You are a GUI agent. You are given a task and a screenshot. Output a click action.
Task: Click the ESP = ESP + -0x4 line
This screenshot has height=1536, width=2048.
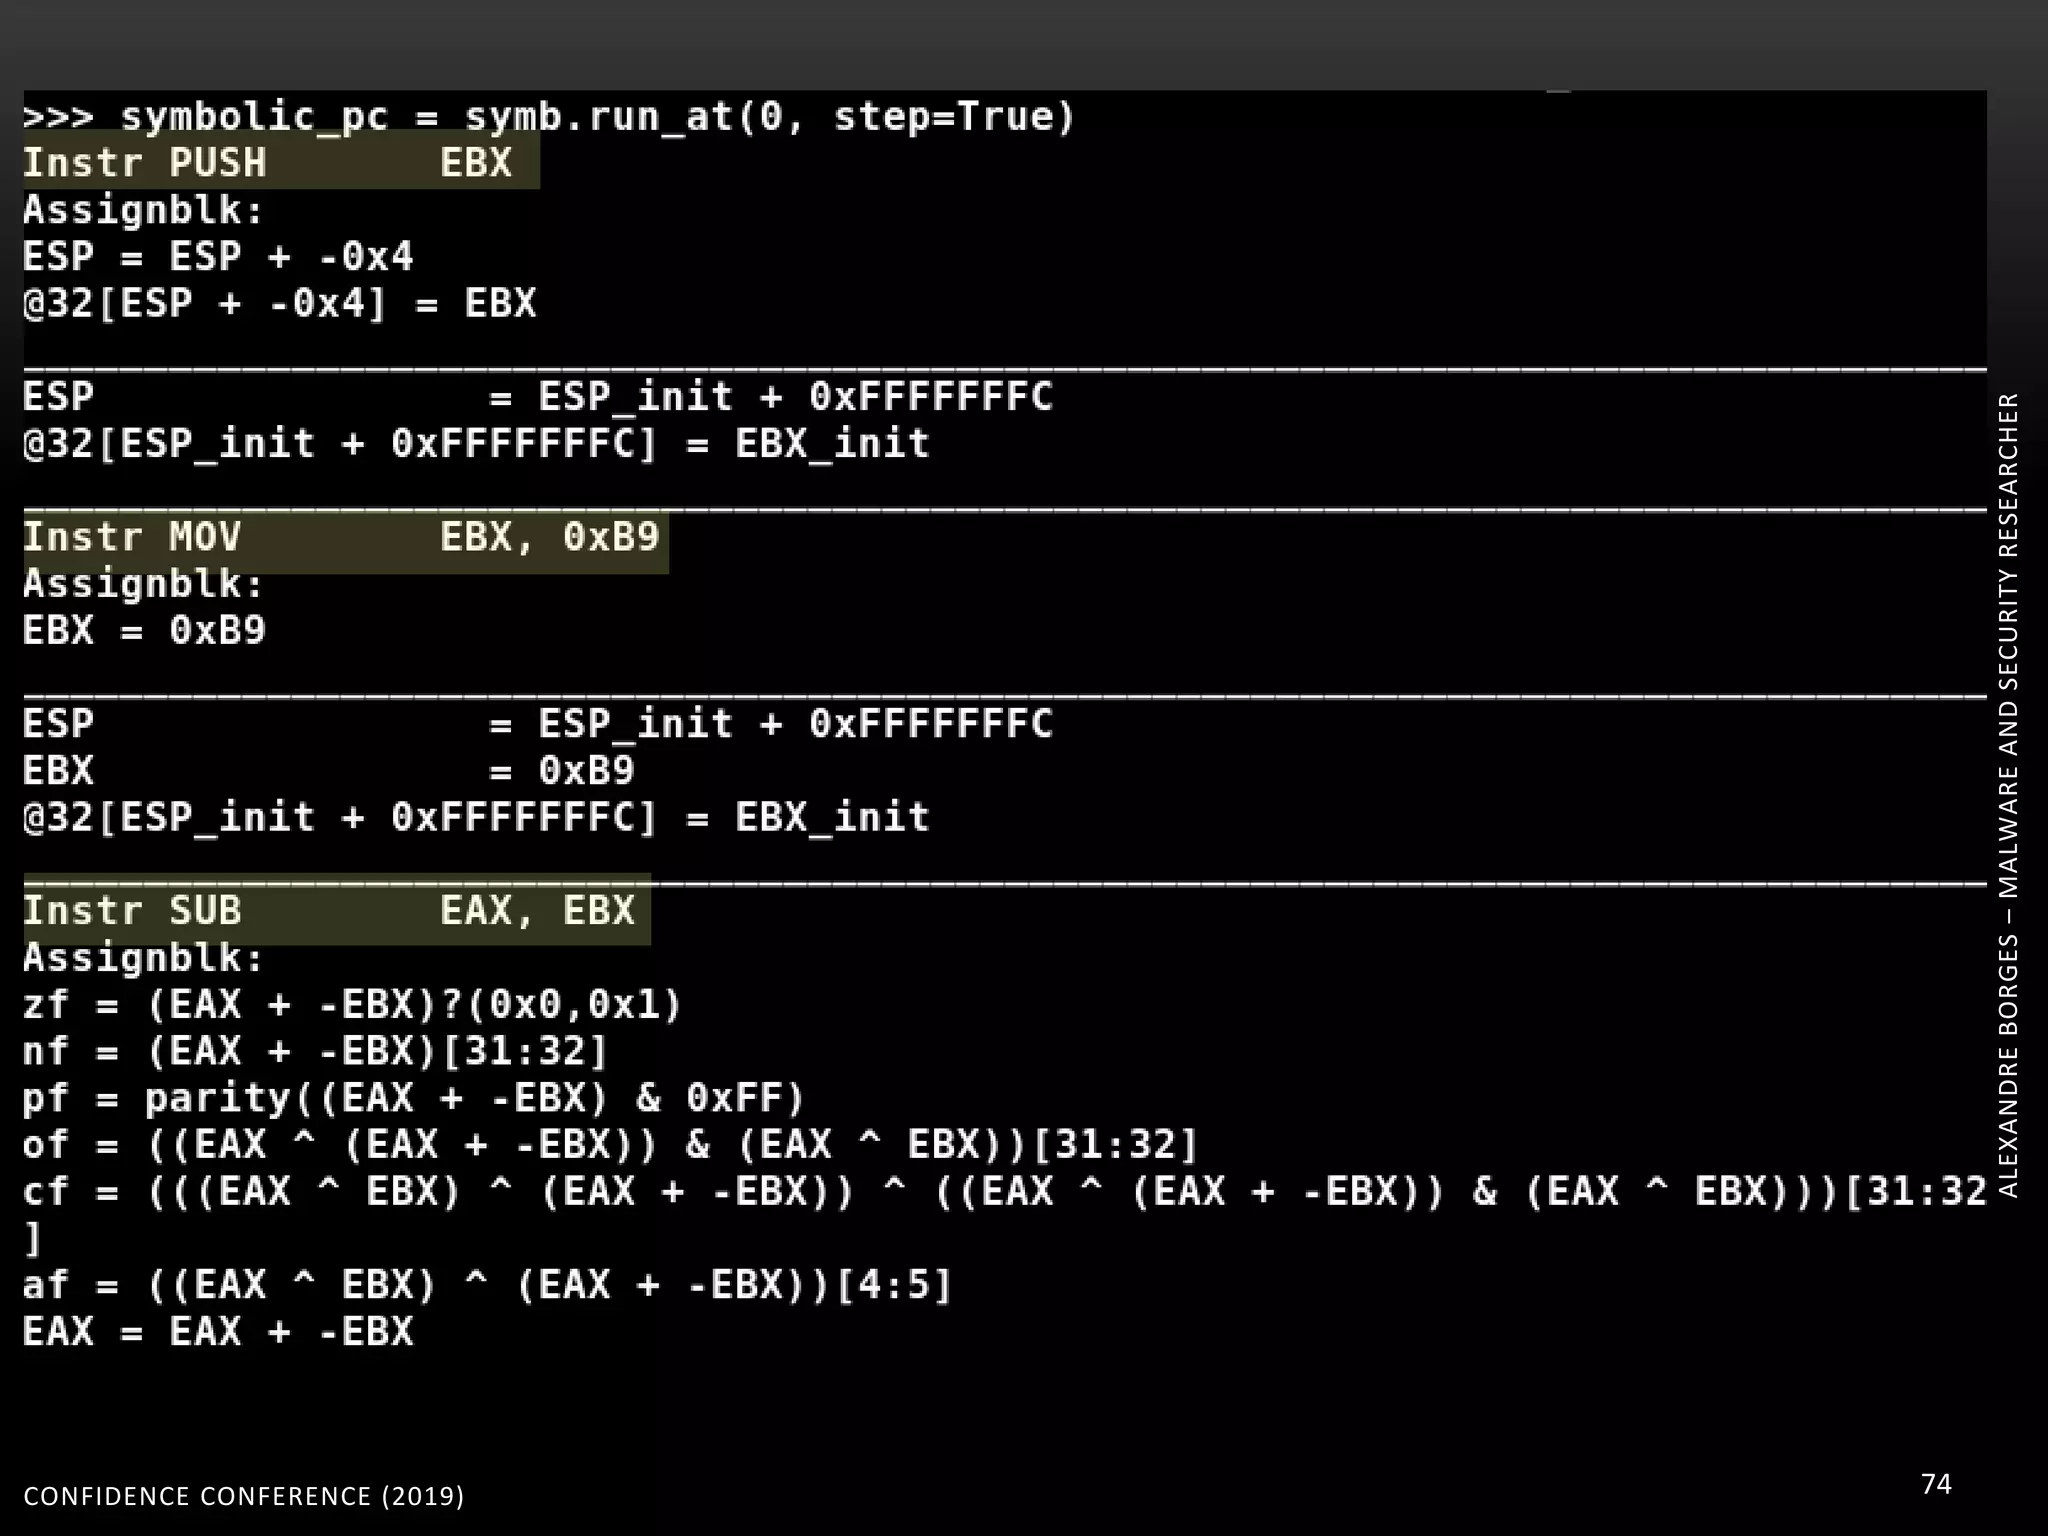[218, 257]
